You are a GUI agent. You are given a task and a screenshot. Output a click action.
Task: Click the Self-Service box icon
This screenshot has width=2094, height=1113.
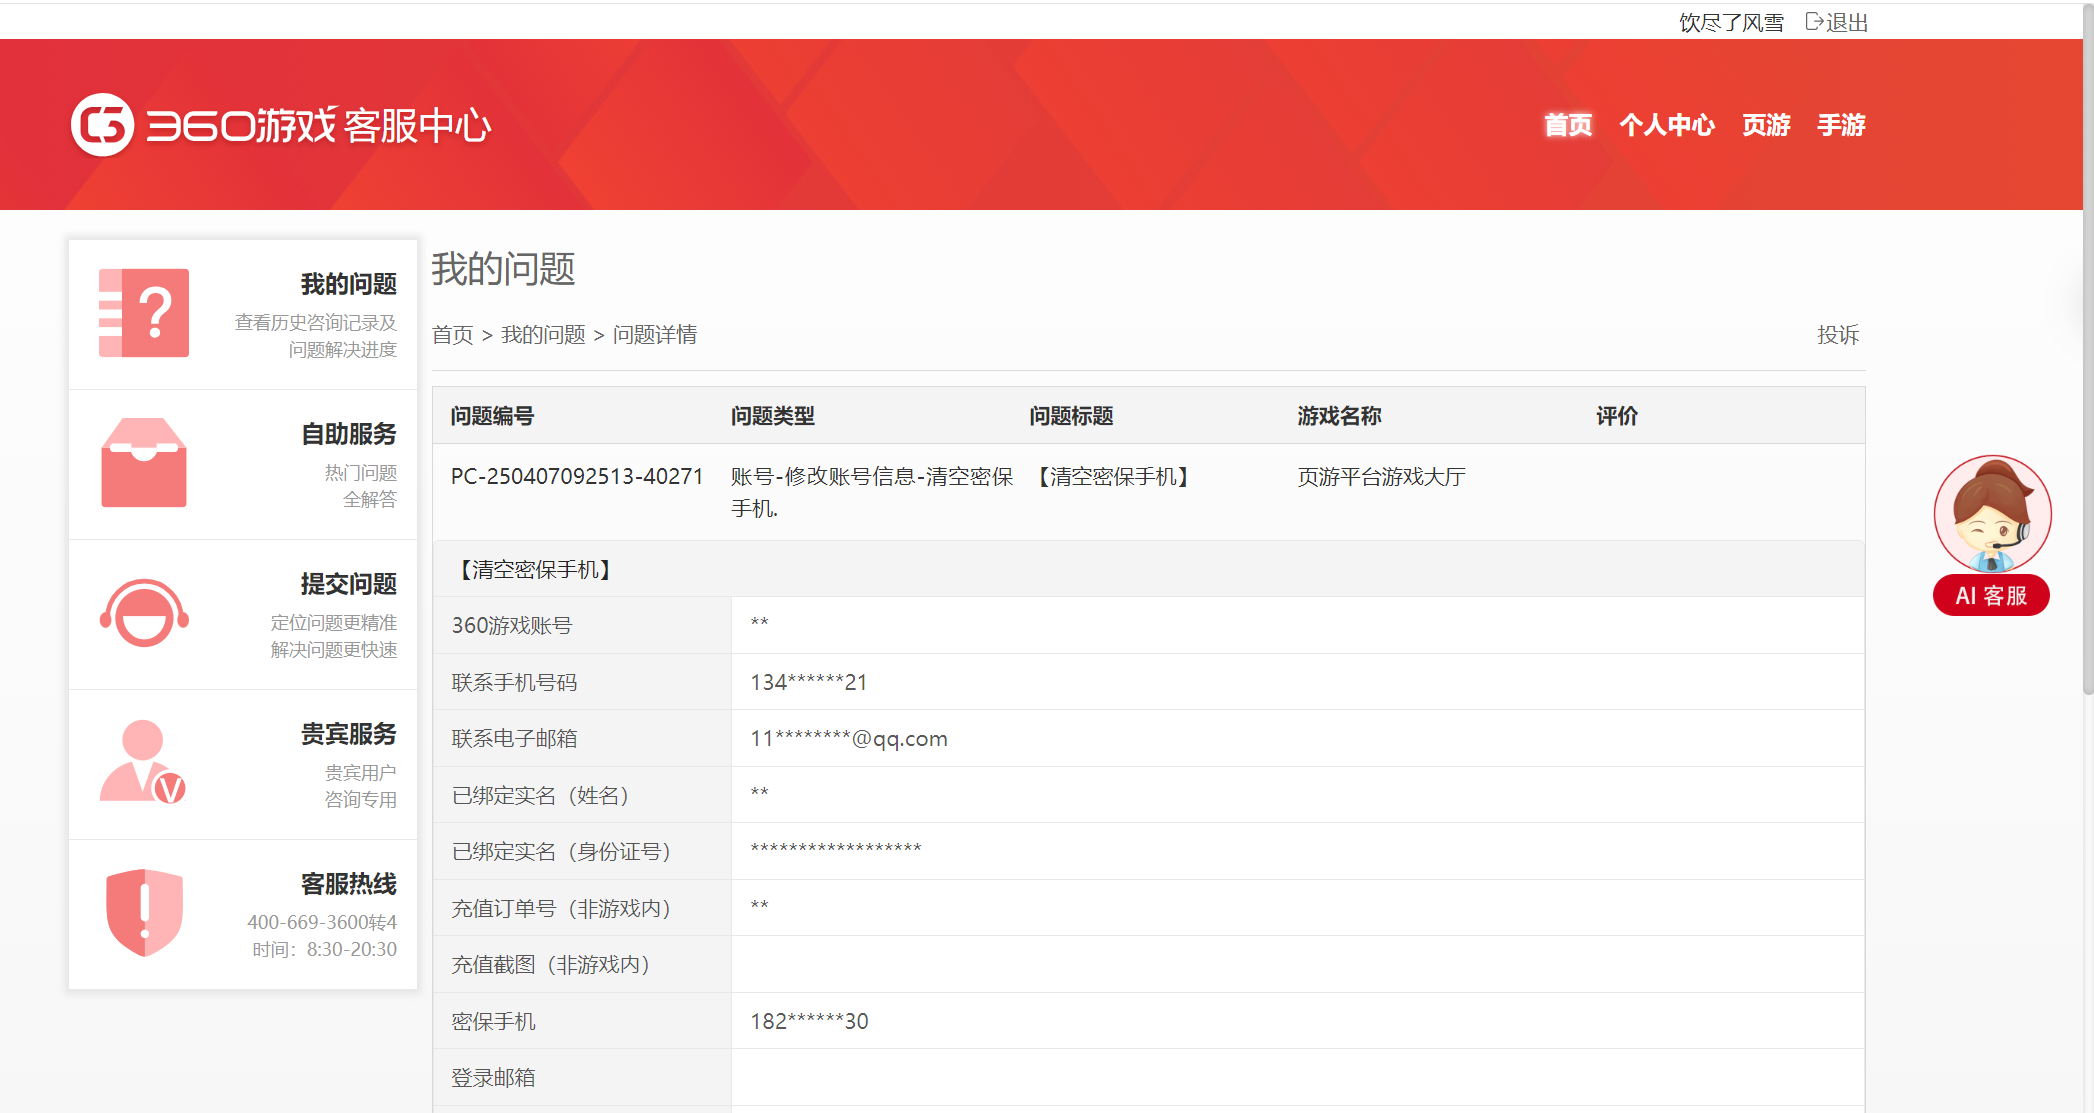point(144,463)
